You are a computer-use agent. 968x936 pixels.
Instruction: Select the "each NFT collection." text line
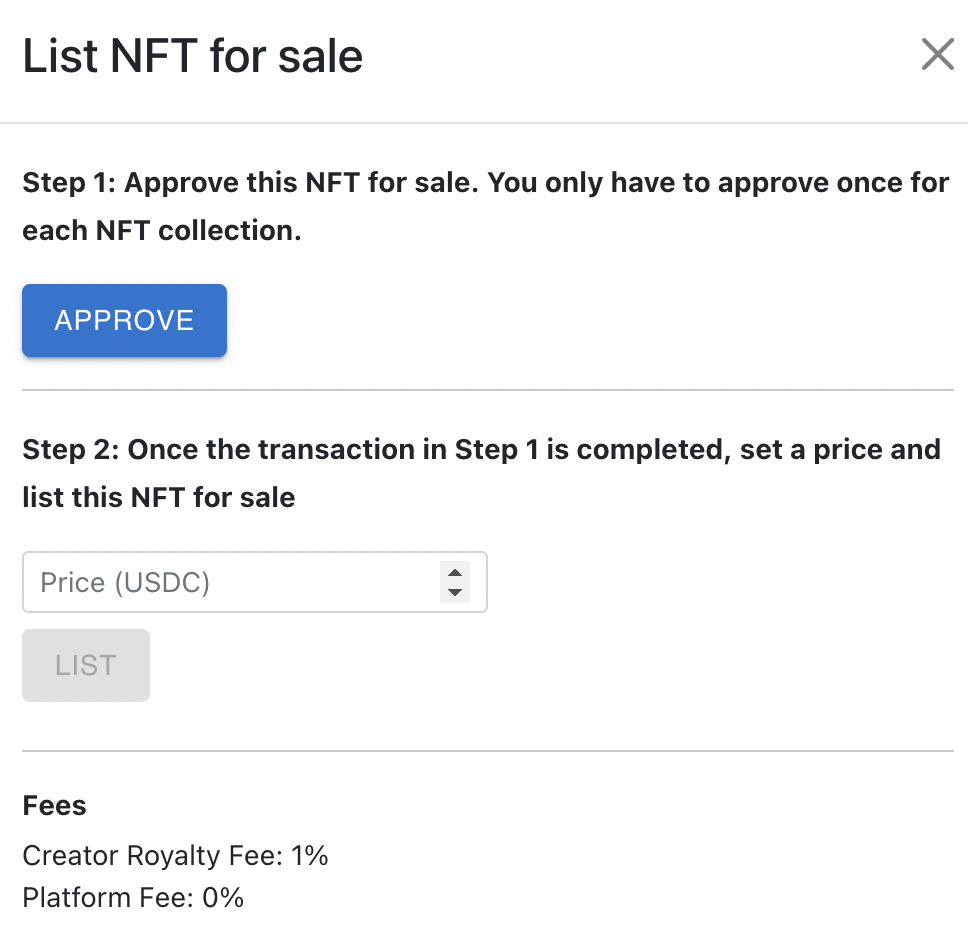(162, 231)
